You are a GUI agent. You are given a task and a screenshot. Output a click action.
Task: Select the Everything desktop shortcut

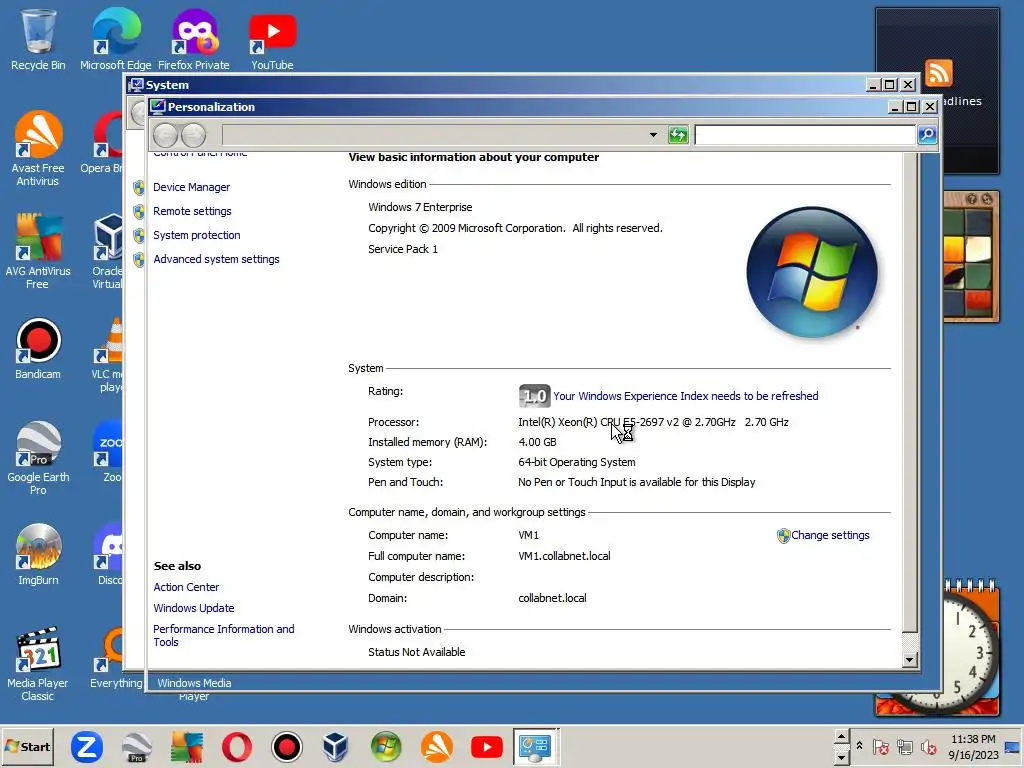click(x=116, y=658)
